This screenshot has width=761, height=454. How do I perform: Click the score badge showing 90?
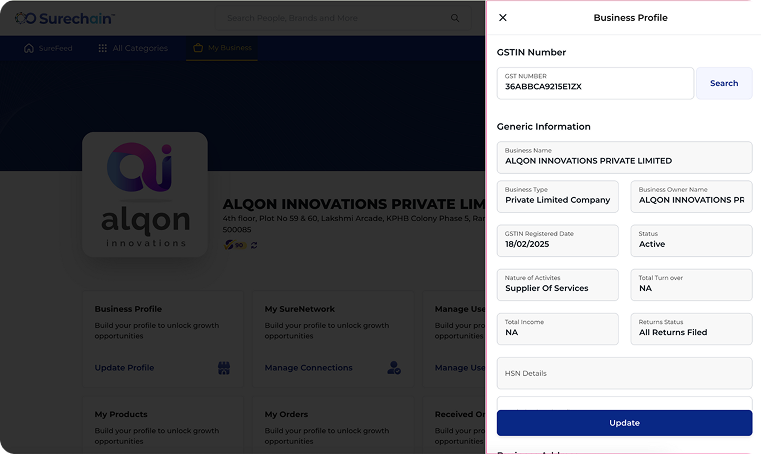234,245
